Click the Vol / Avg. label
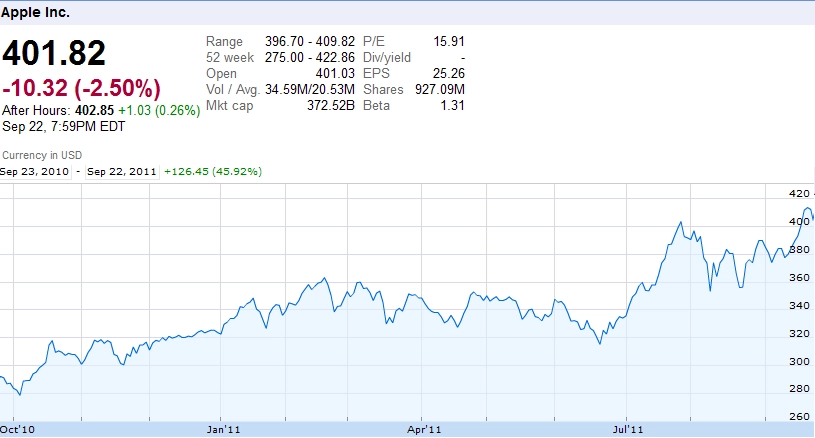This screenshot has width=815, height=438. coord(233,89)
